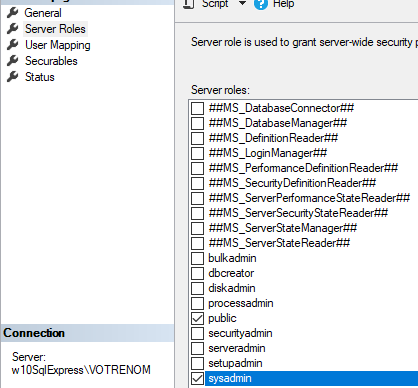Click the 'Server roles:' list label
This screenshot has width=418, height=388.
pos(220,90)
